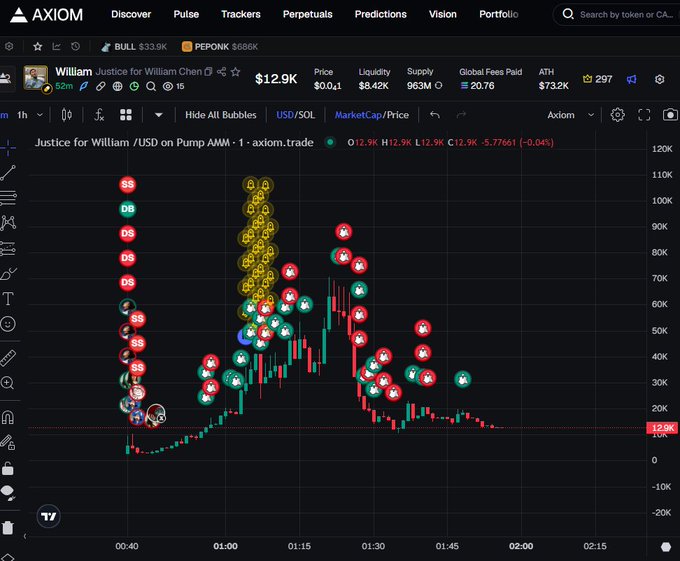Toggle magnet mode on chart

(x=8, y=417)
